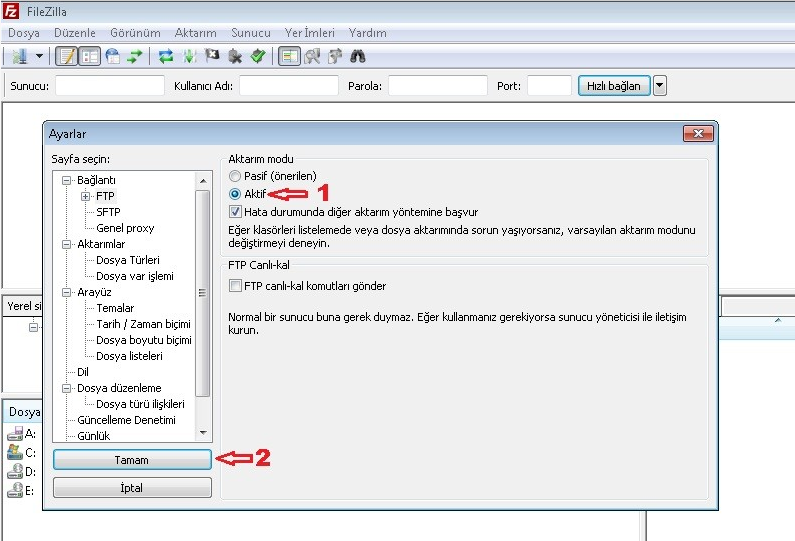
Task: Select the Pasif (önerilen) radio button
Action: (235, 176)
